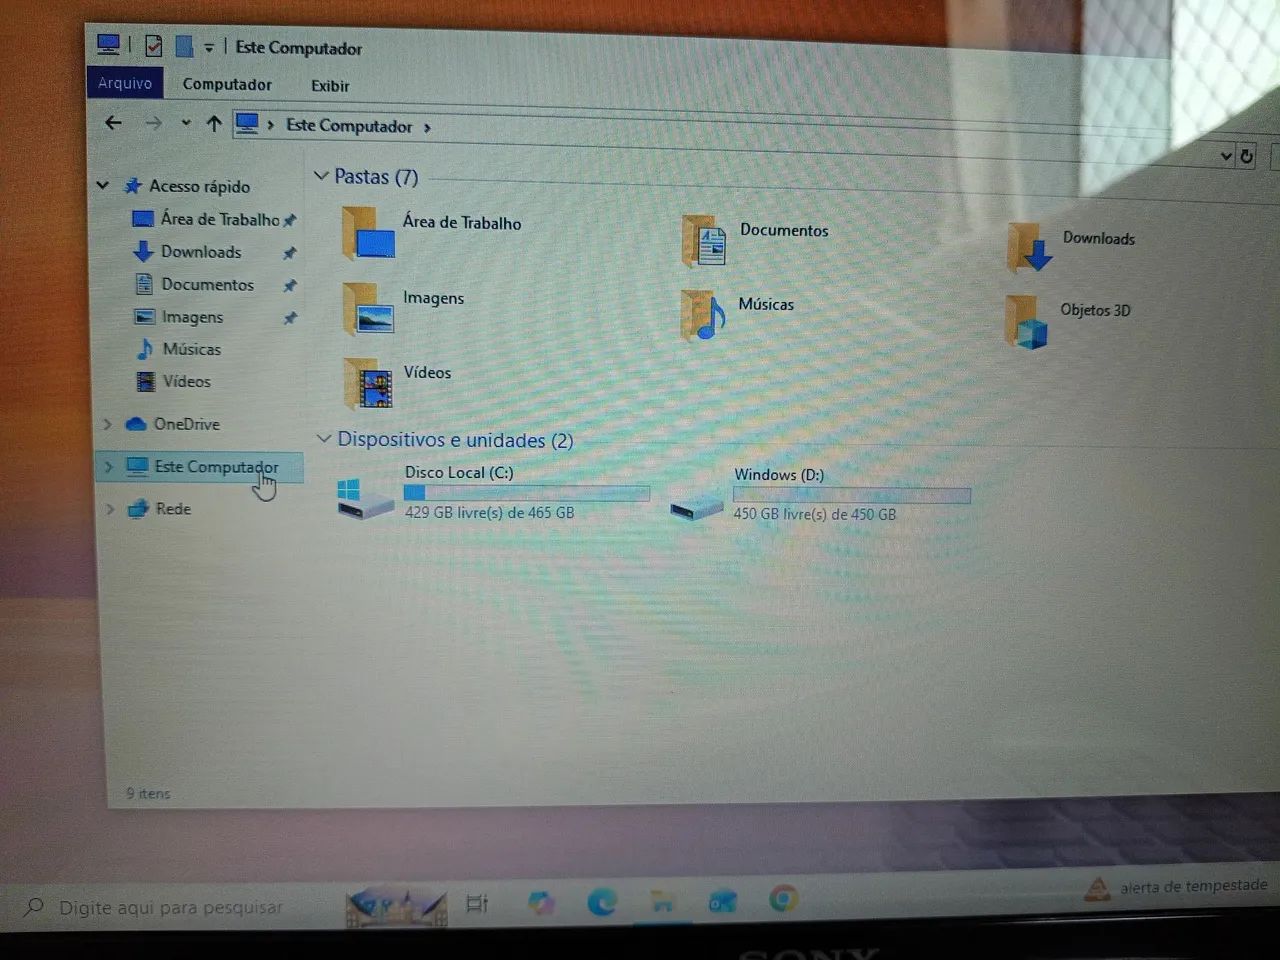Expand the breadcrumb chevron after Este Computador

pos(427,127)
